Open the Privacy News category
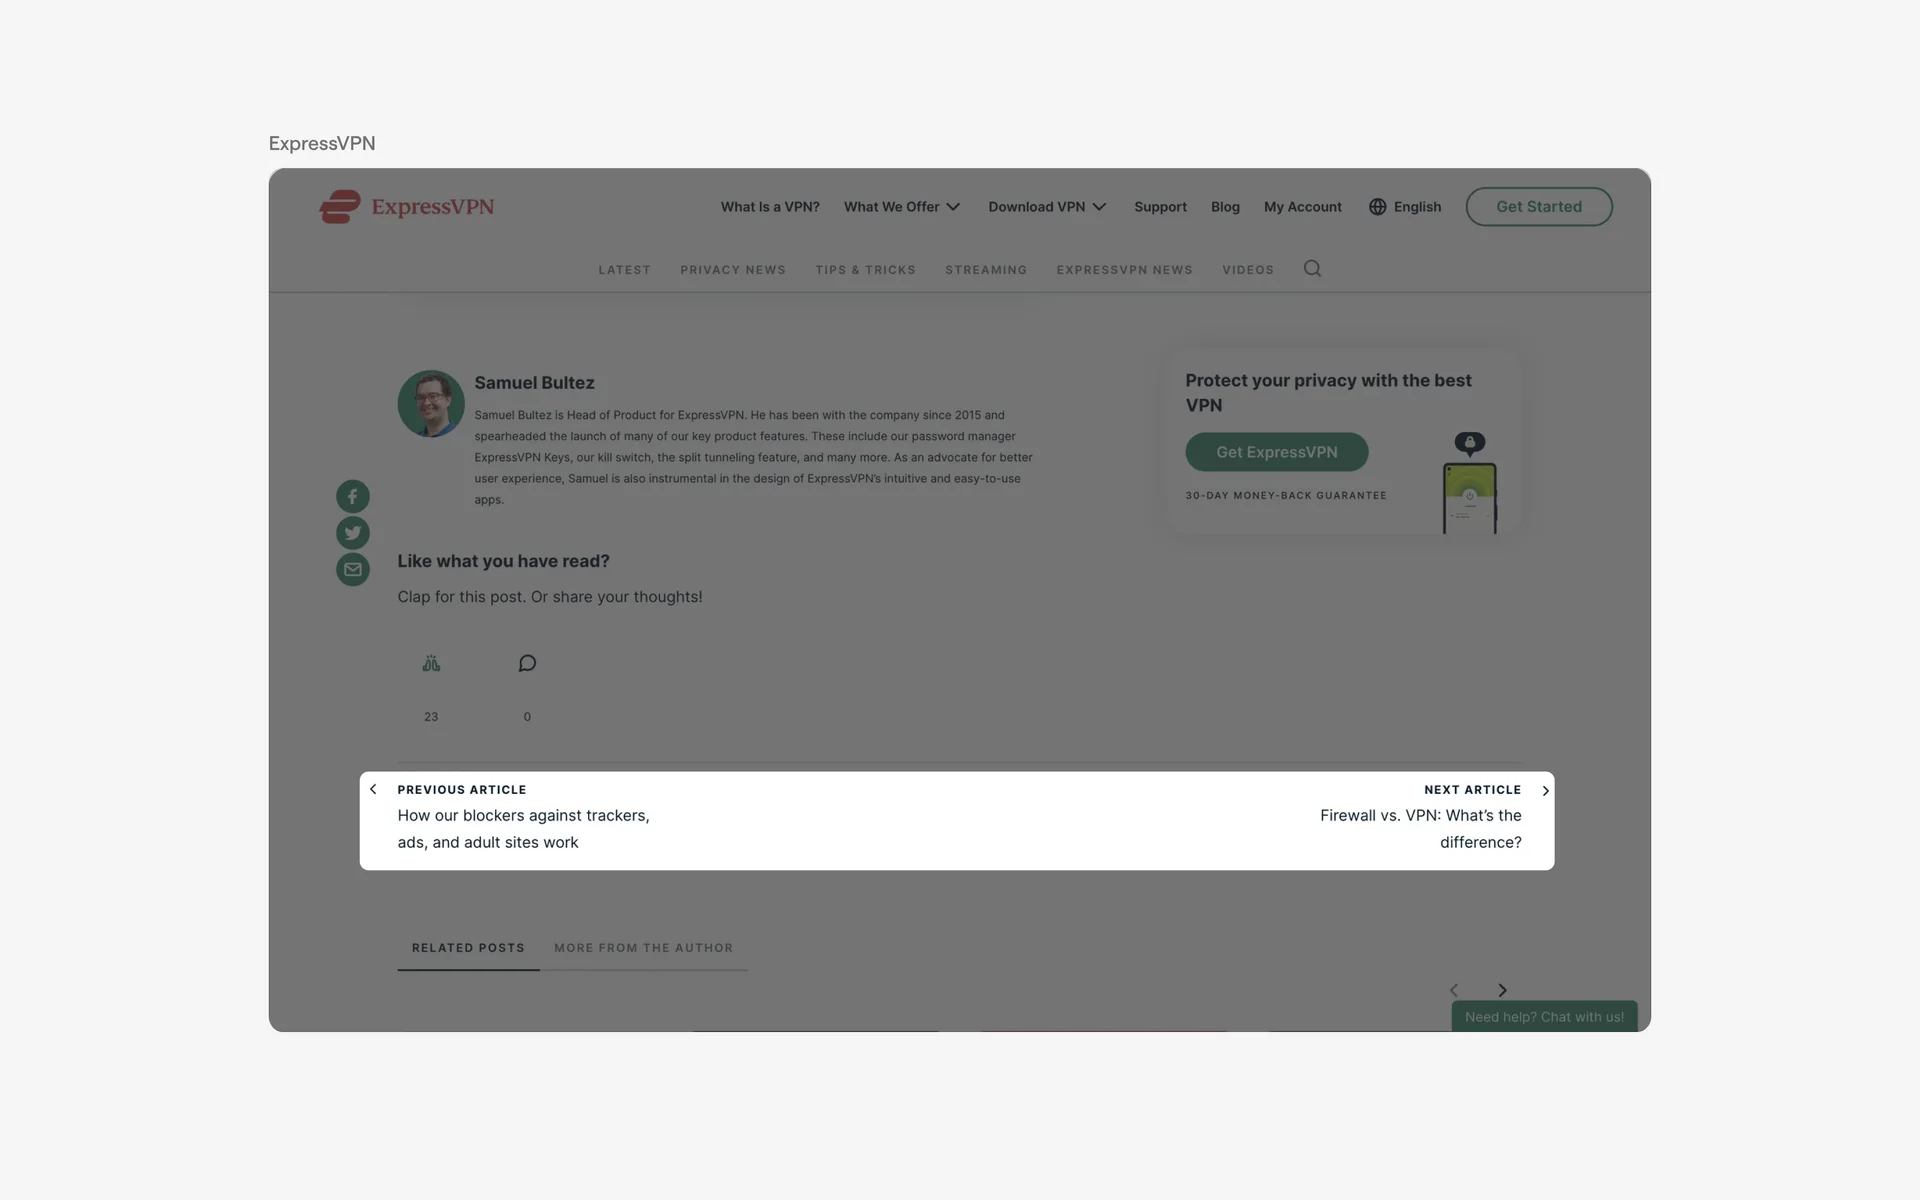 [733, 270]
